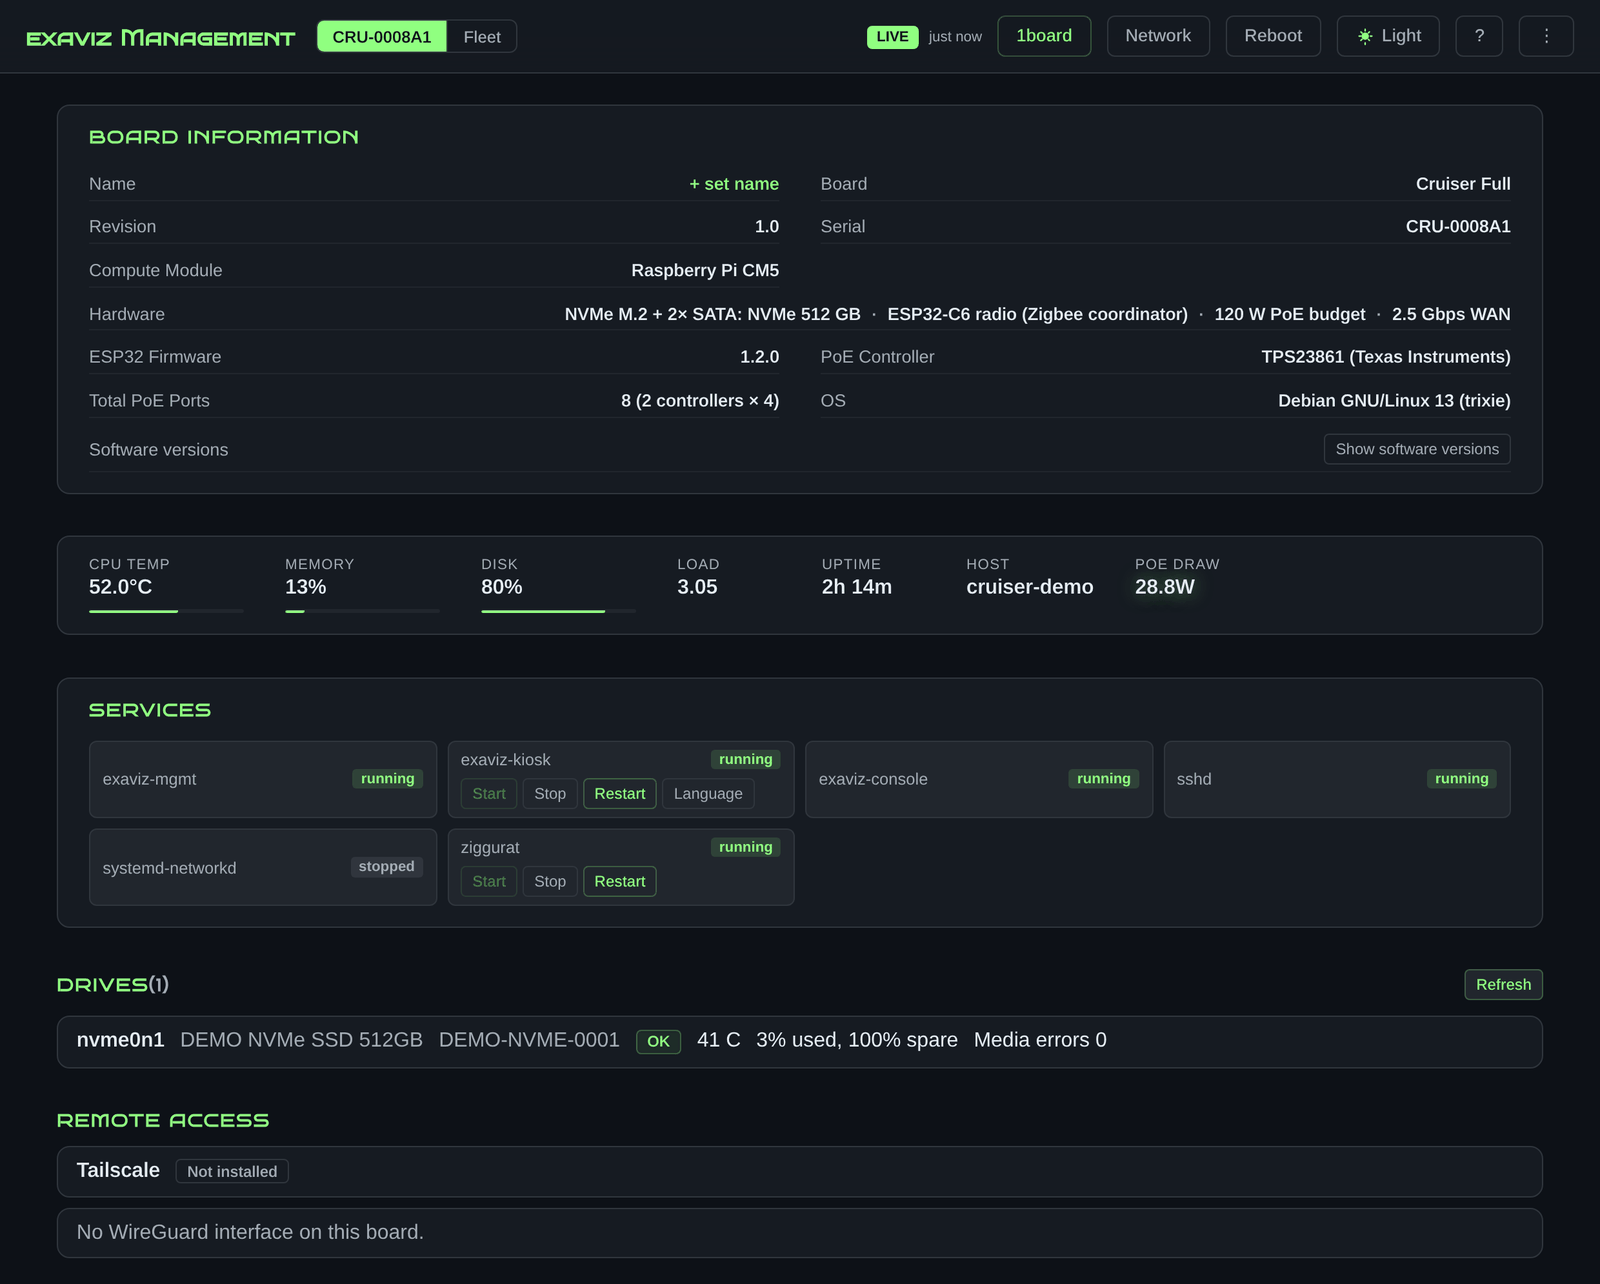This screenshot has height=1284, width=1600.
Task: Open the exaviz-kiosk Language option
Action: tap(708, 794)
